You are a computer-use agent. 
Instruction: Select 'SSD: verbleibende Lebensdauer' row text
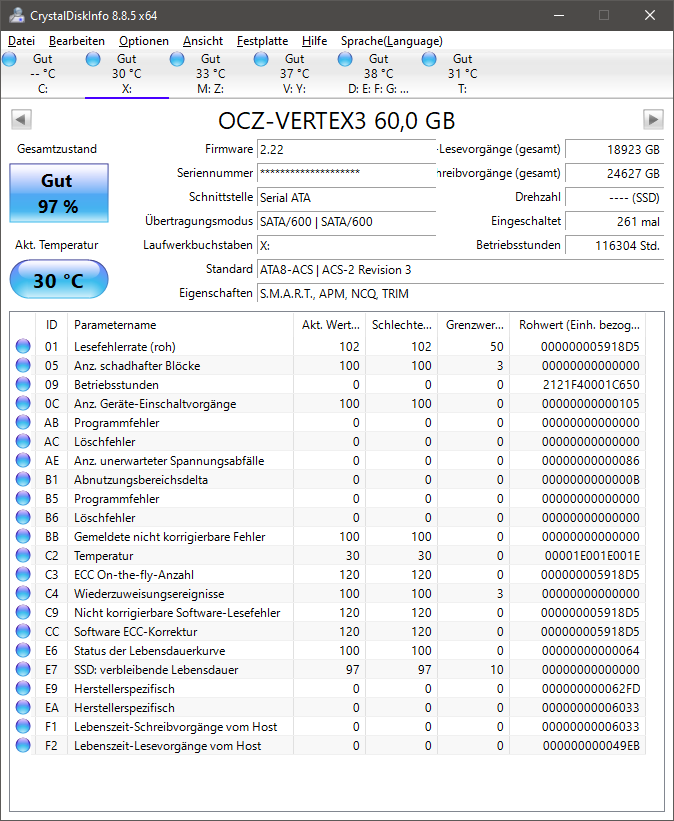(156, 670)
